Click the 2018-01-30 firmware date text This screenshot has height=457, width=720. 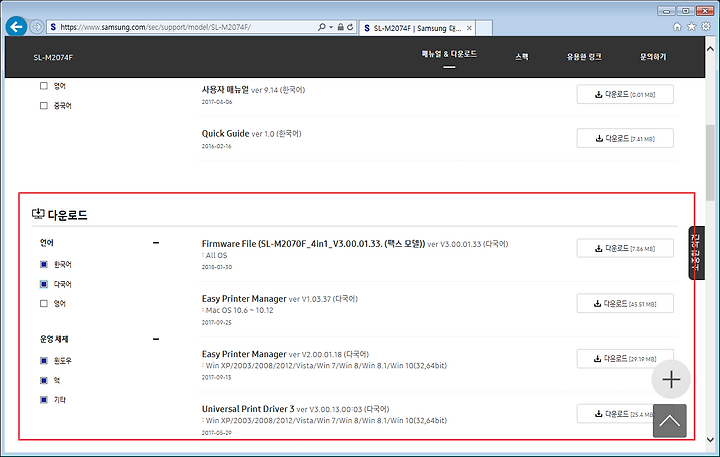tap(217, 267)
